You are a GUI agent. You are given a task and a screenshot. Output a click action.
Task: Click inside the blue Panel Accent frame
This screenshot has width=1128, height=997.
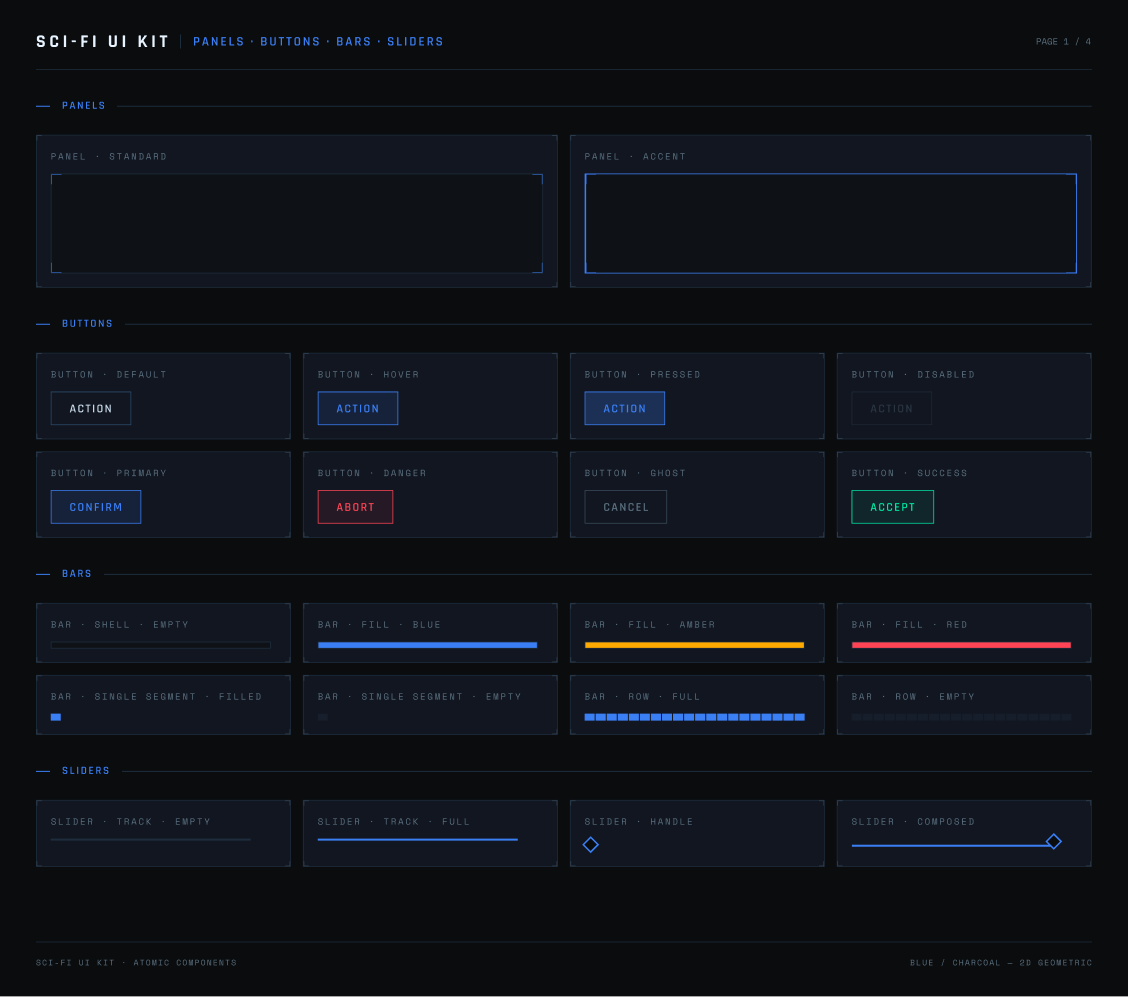[830, 223]
